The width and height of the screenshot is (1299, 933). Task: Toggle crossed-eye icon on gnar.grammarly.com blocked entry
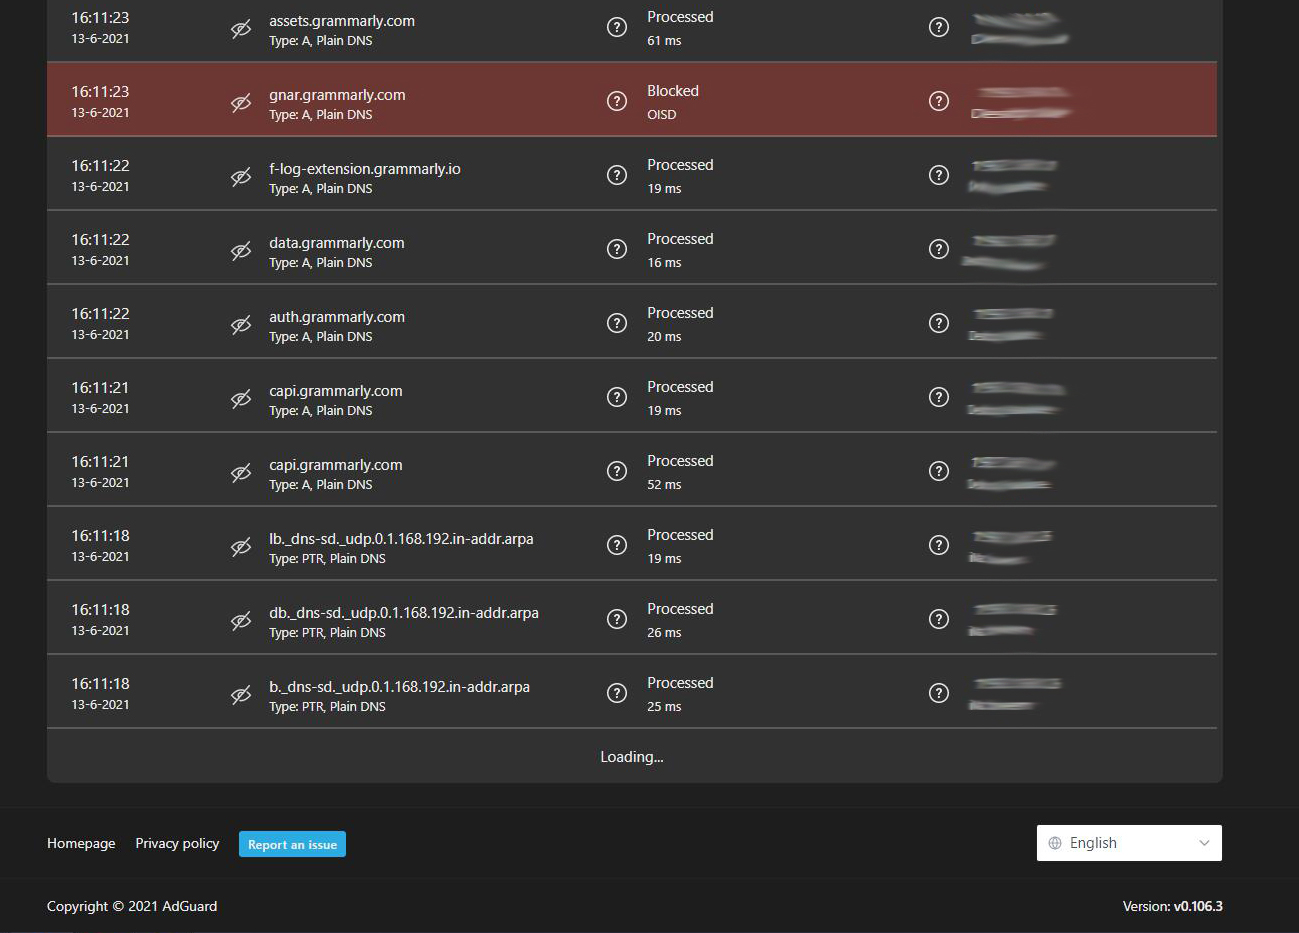(240, 101)
